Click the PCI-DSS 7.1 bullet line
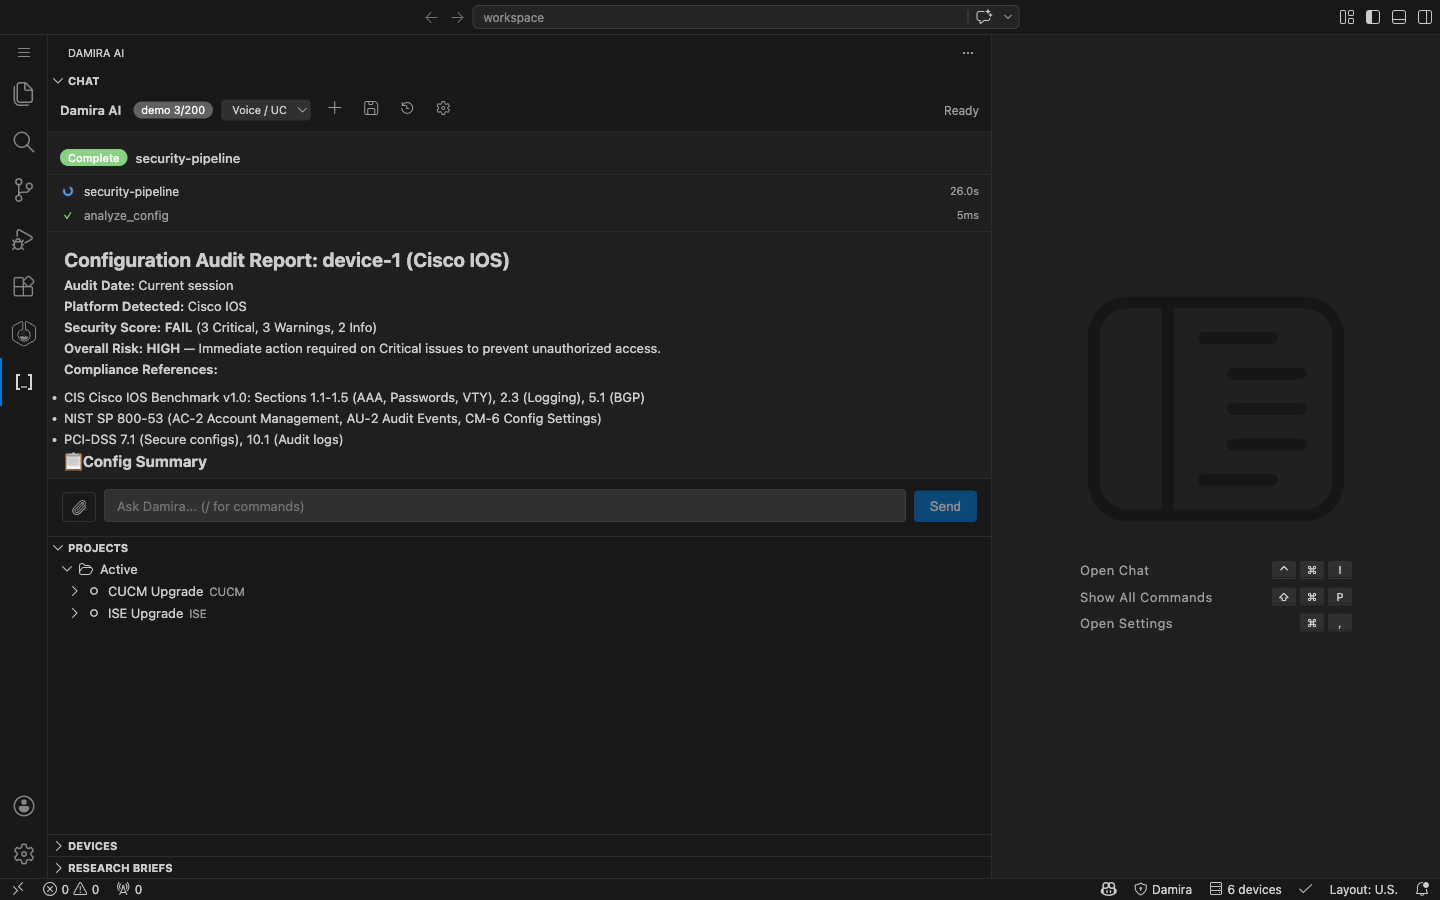Screen dimensions: 1440x900 pos(203,439)
